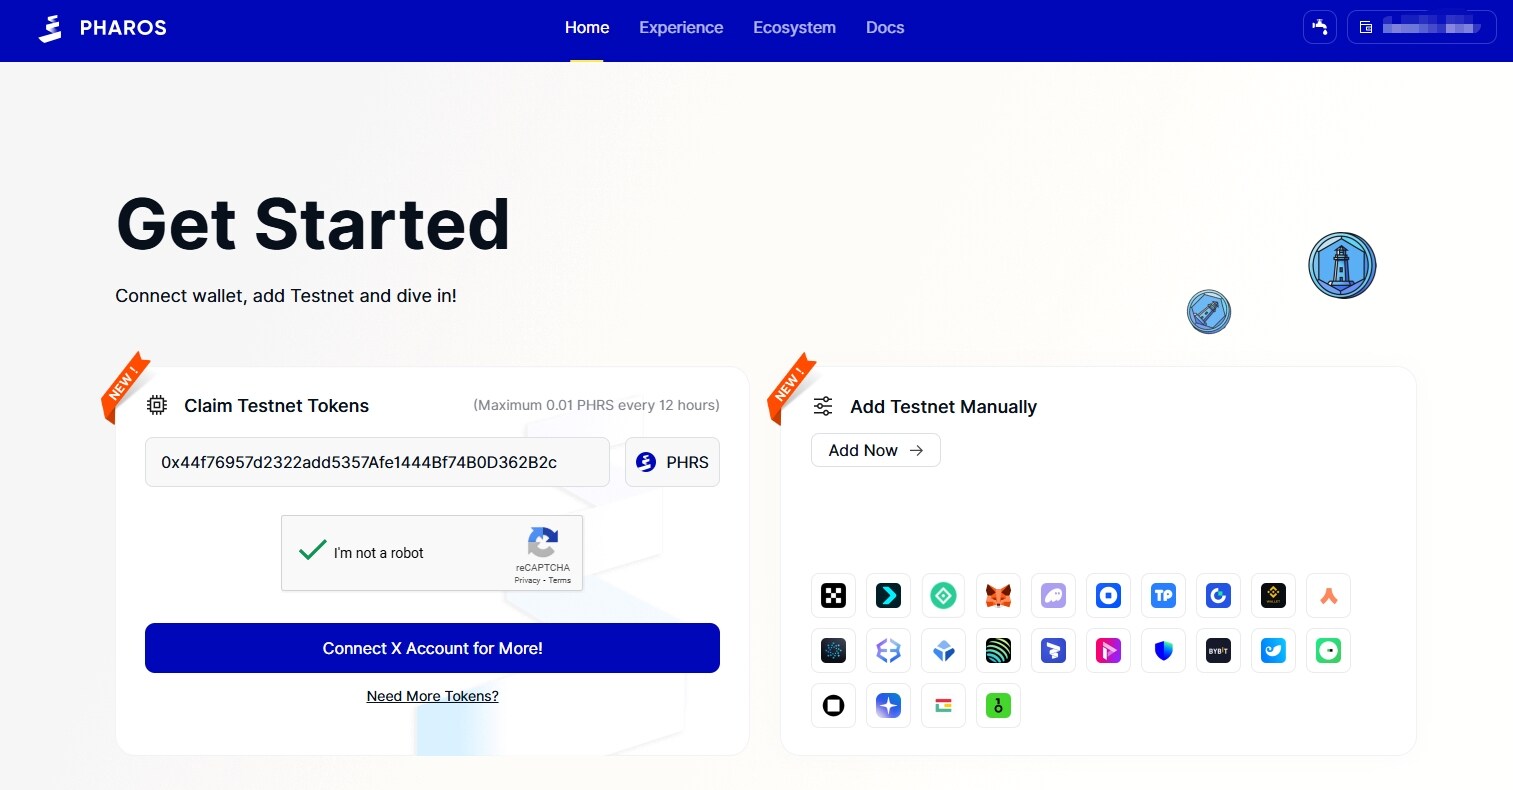Choose the OKX wallet icon

tap(833, 596)
